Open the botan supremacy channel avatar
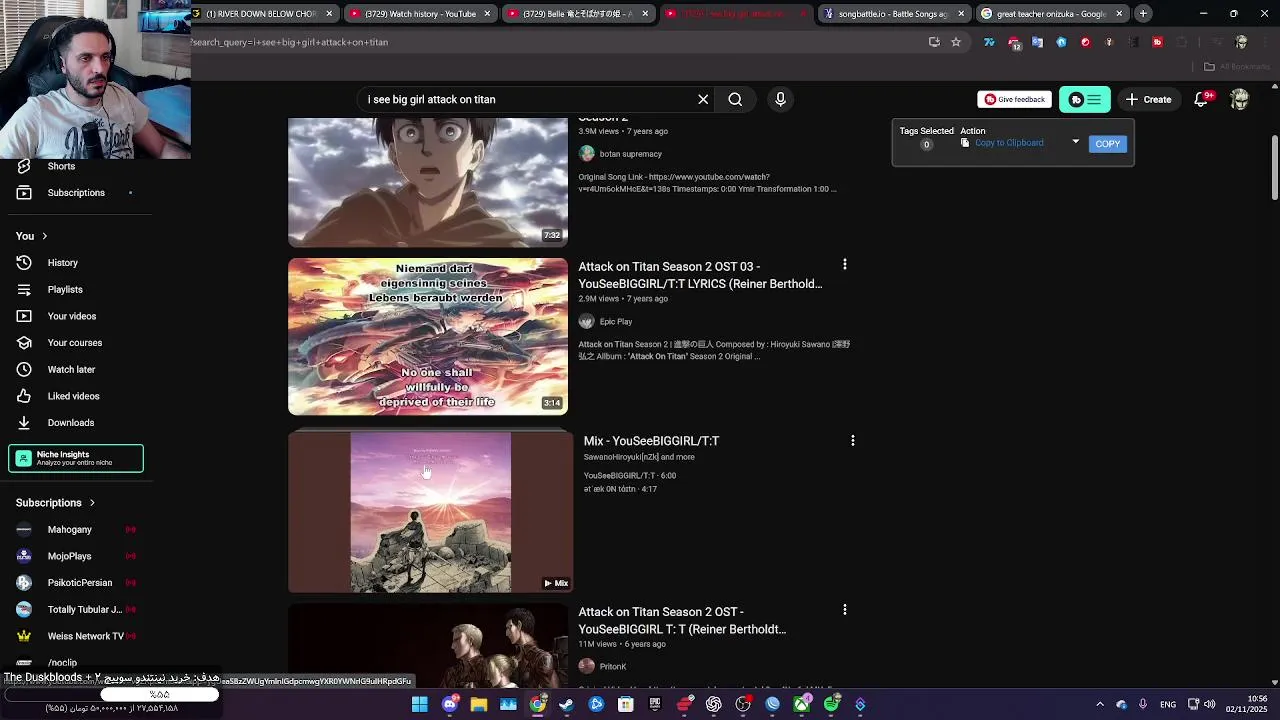The image size is (1280, 720). click(587, 153)
